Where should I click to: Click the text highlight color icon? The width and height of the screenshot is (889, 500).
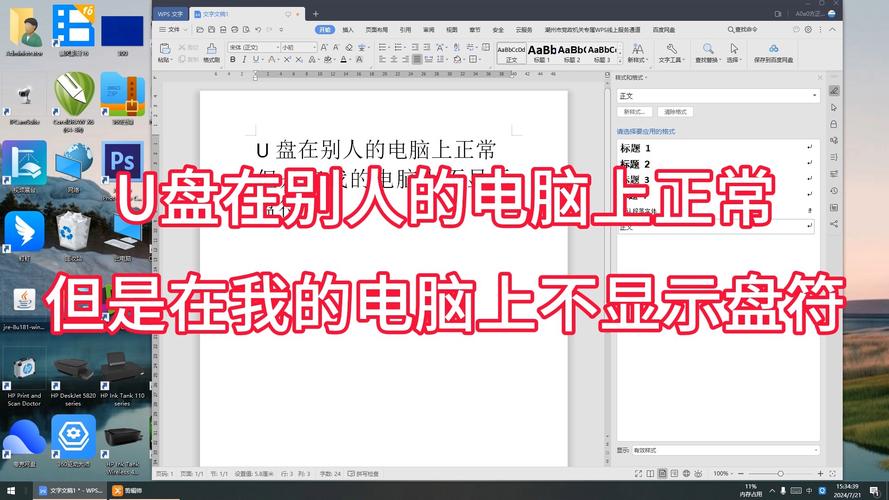pyautogui.click(x=327, y=60)
